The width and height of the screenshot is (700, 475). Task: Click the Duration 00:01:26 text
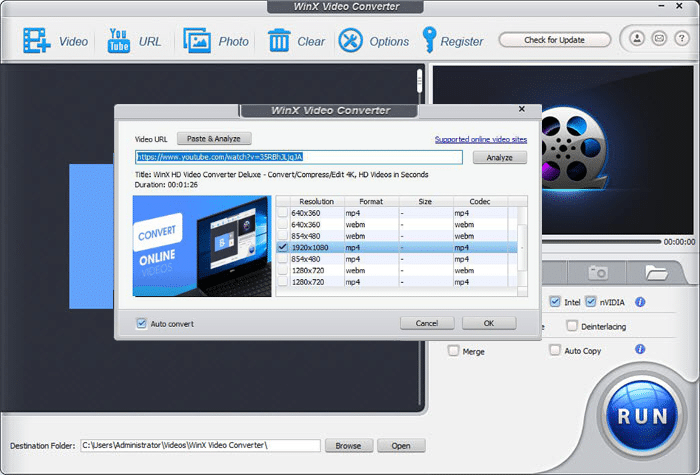coord(166,184)
